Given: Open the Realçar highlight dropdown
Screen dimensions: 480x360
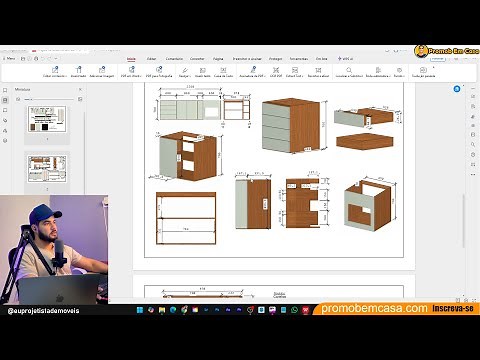Looking at the screenshot, I should click(x=185, y=72).
